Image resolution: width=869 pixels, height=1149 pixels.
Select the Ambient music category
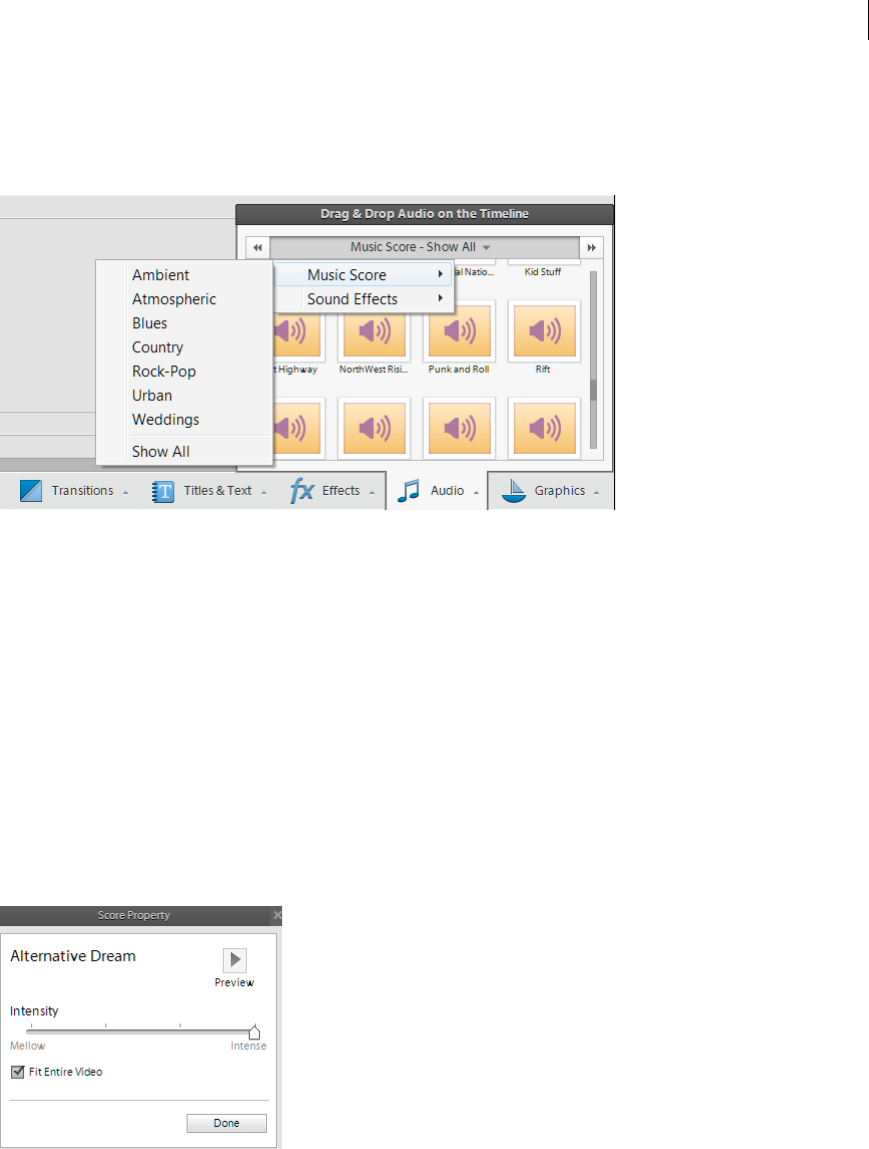pyautogui.click(x=160, y=275)
